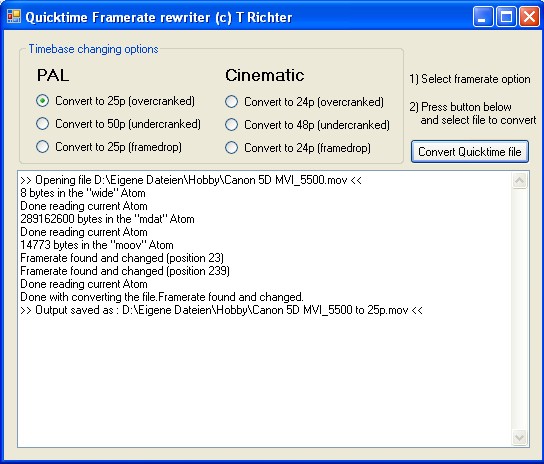544x464 pixels.
Task: Choose PAL Convert to 25p (framedrop)
Action: (109, 147)
